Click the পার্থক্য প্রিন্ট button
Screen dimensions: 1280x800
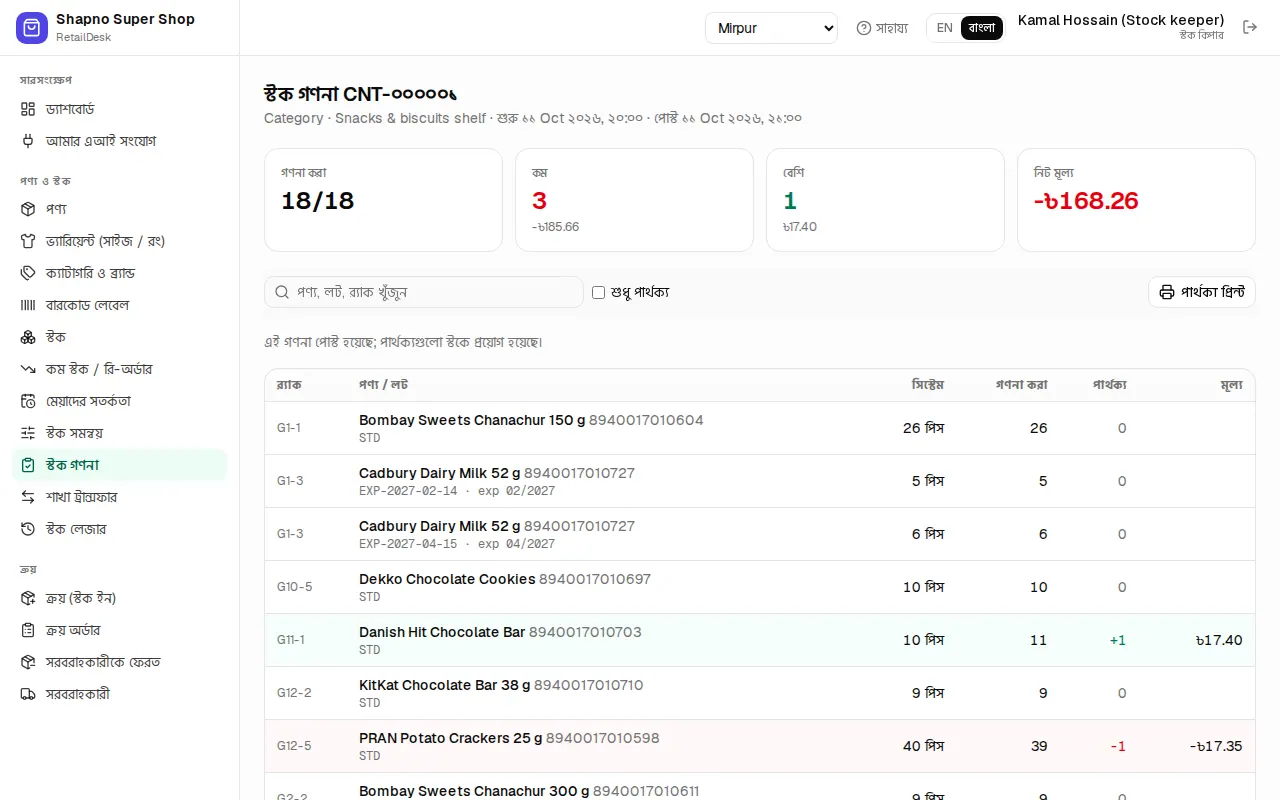(1201, 292)
